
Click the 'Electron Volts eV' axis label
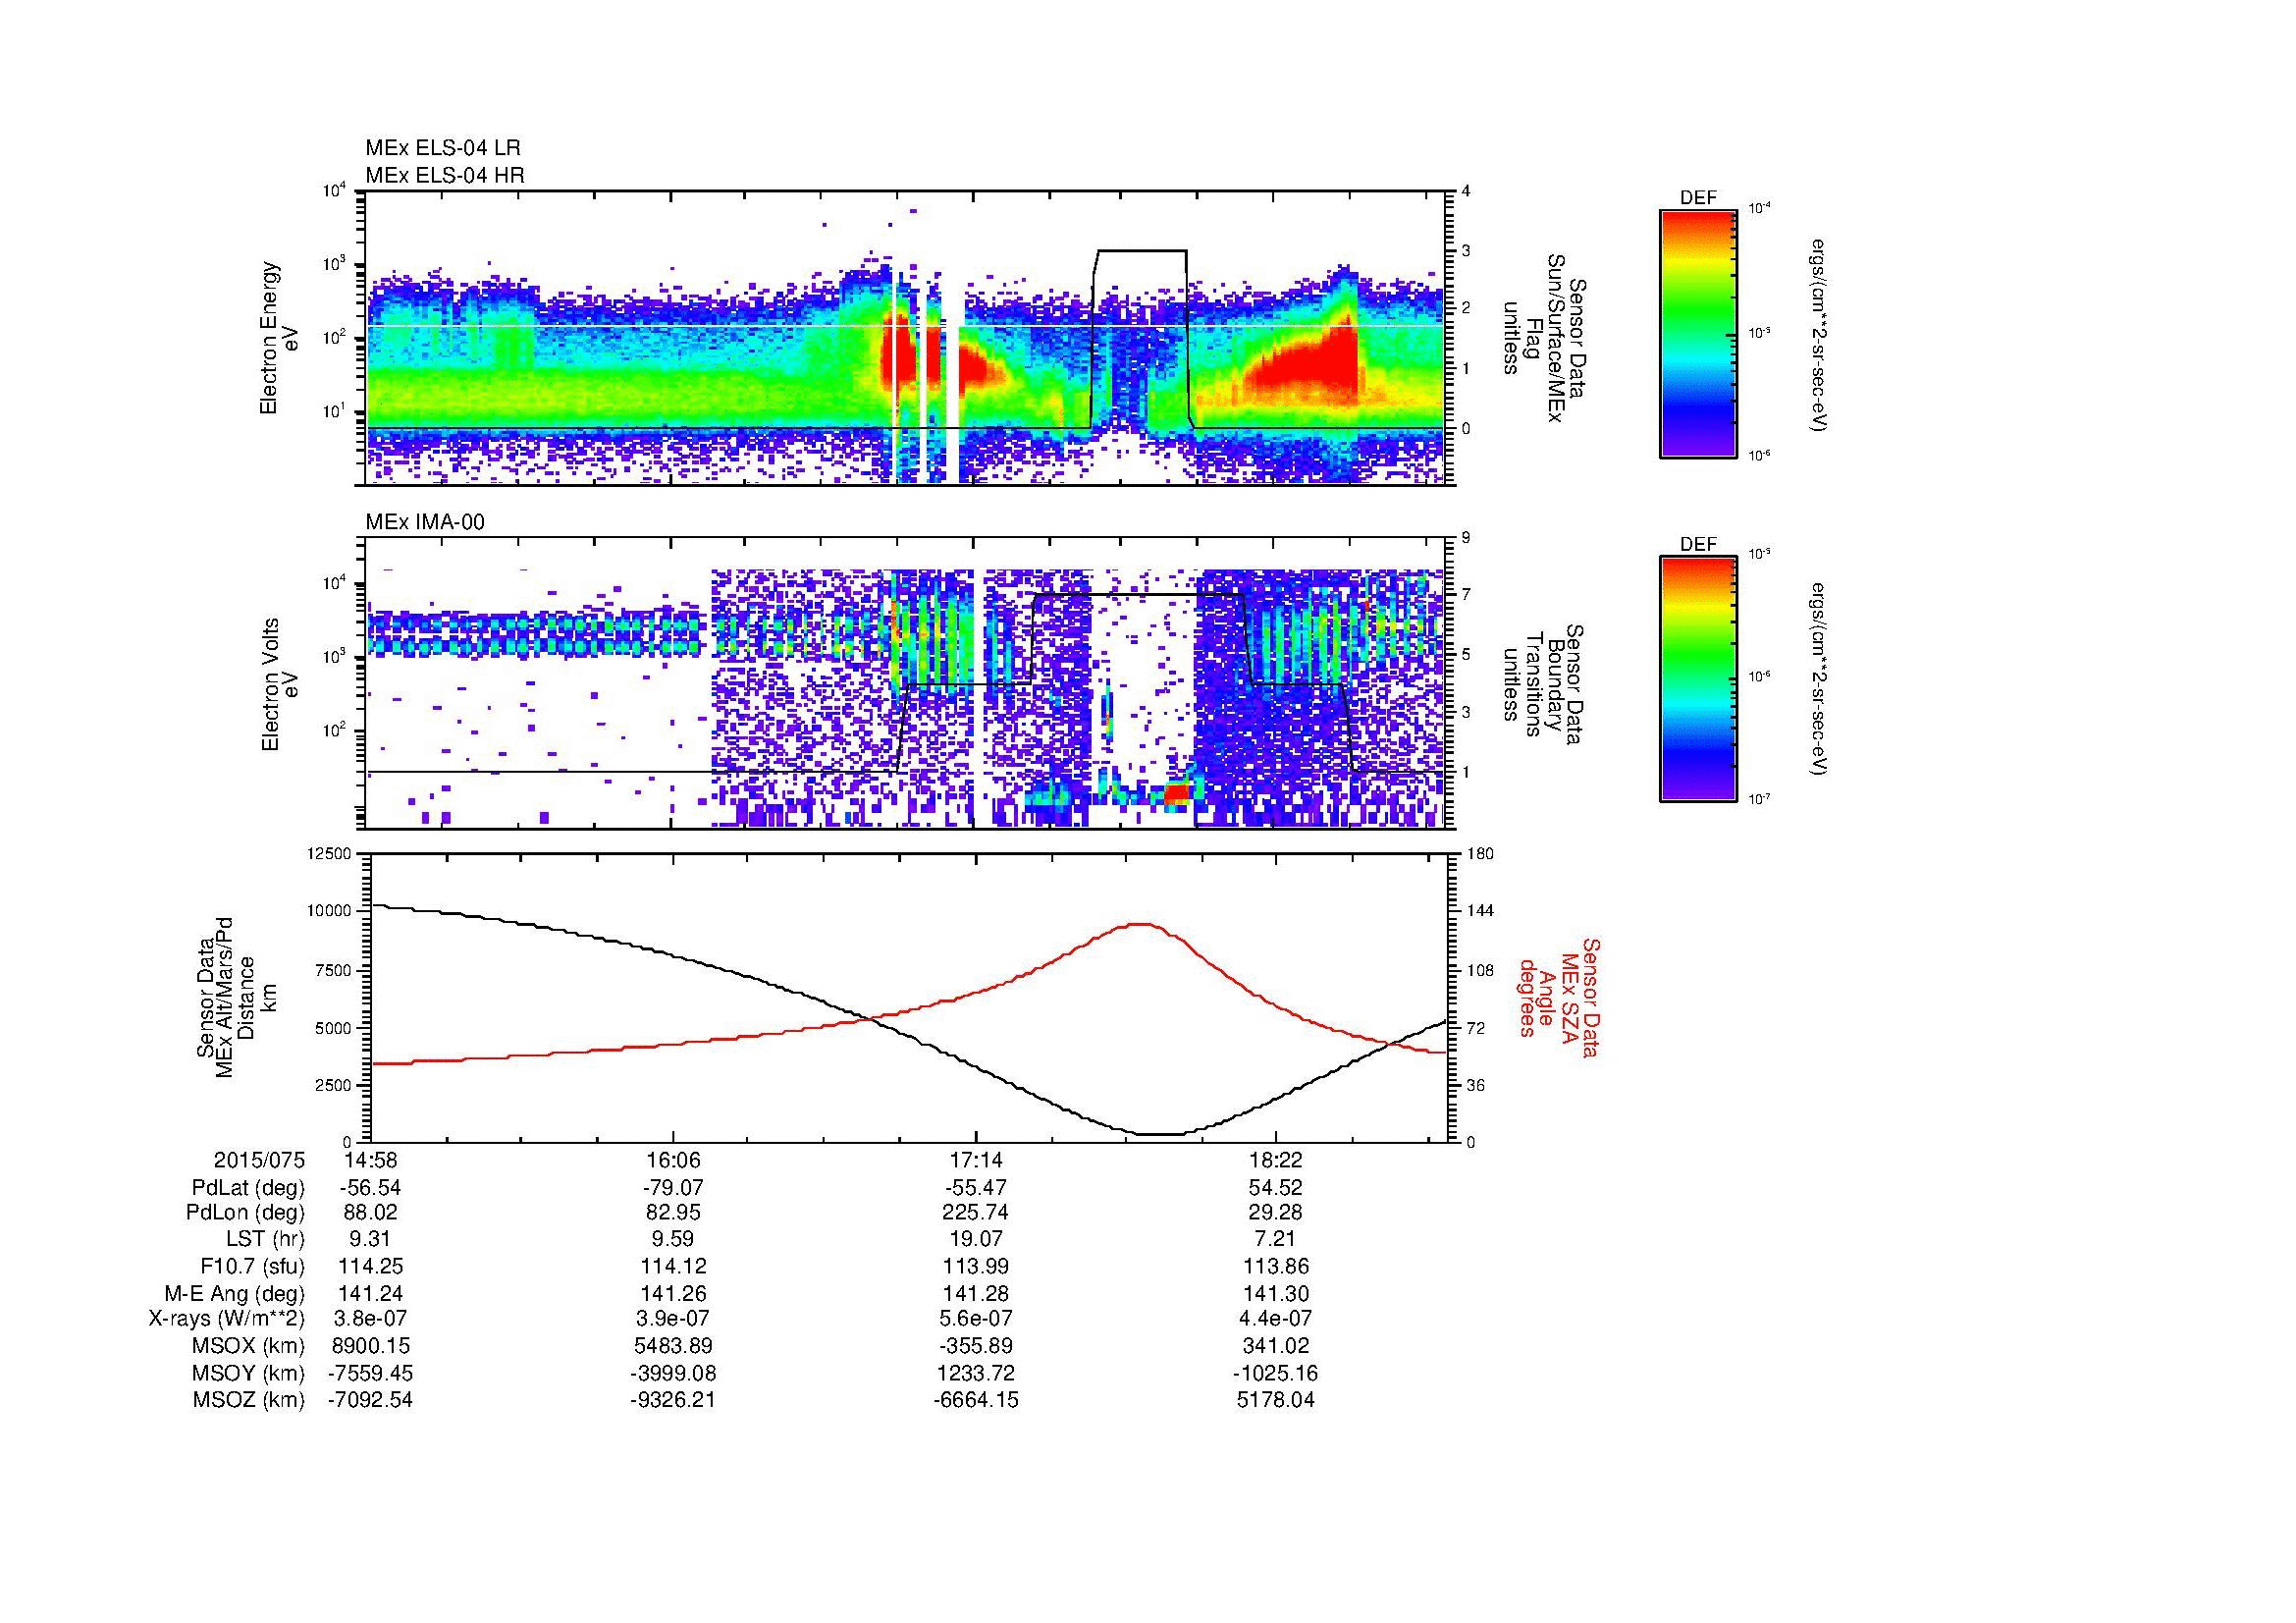click(280, 685)
